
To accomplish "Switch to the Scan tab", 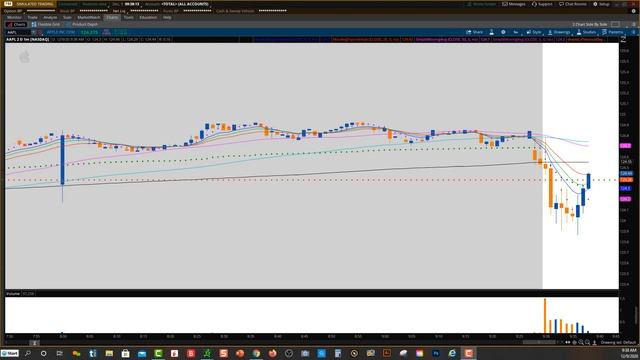I will click(x=67, y=18).
